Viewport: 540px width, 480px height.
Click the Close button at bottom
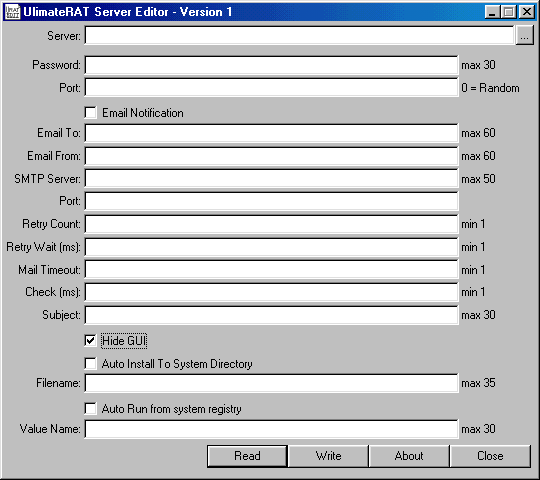490,456
